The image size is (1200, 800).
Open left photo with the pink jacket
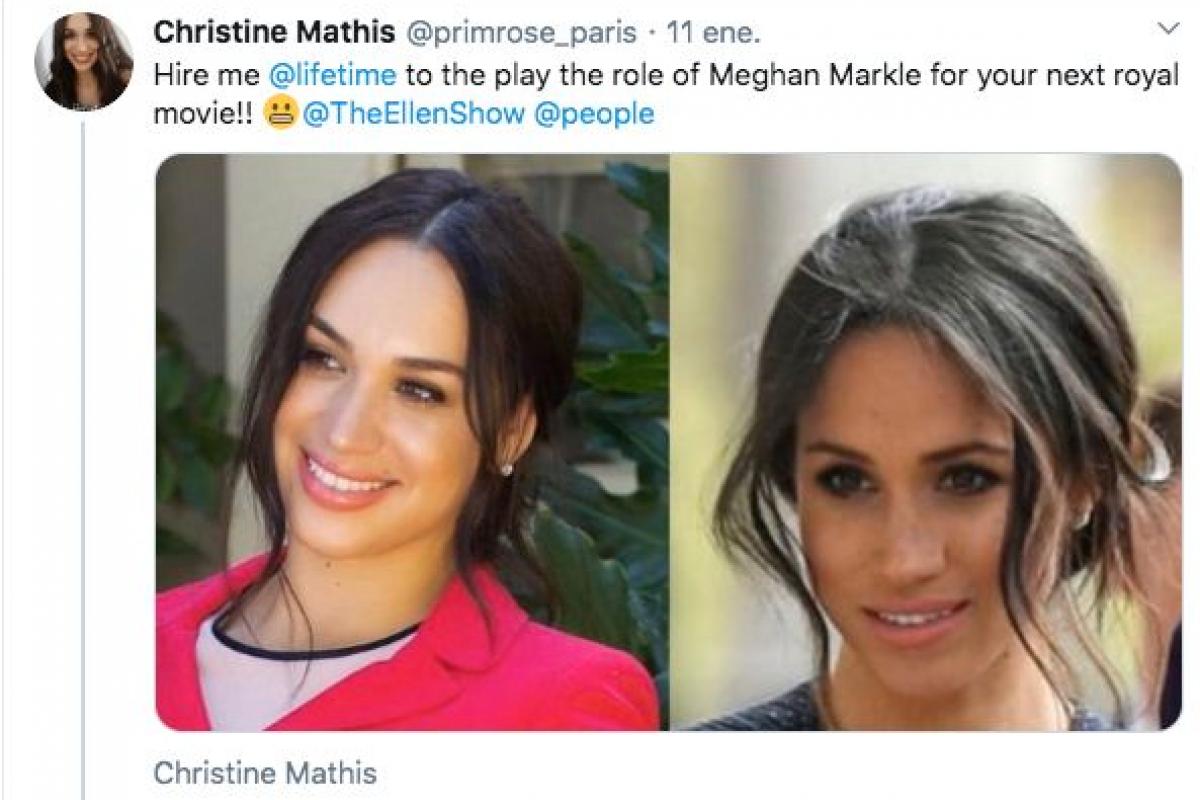[410, 440]
